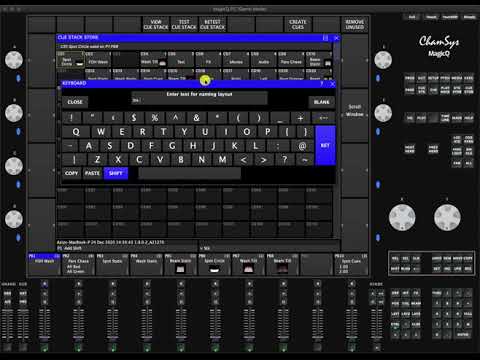Click the @ key on the keyboard
Screen dimensions: 480x360
(x=302, y=146)
